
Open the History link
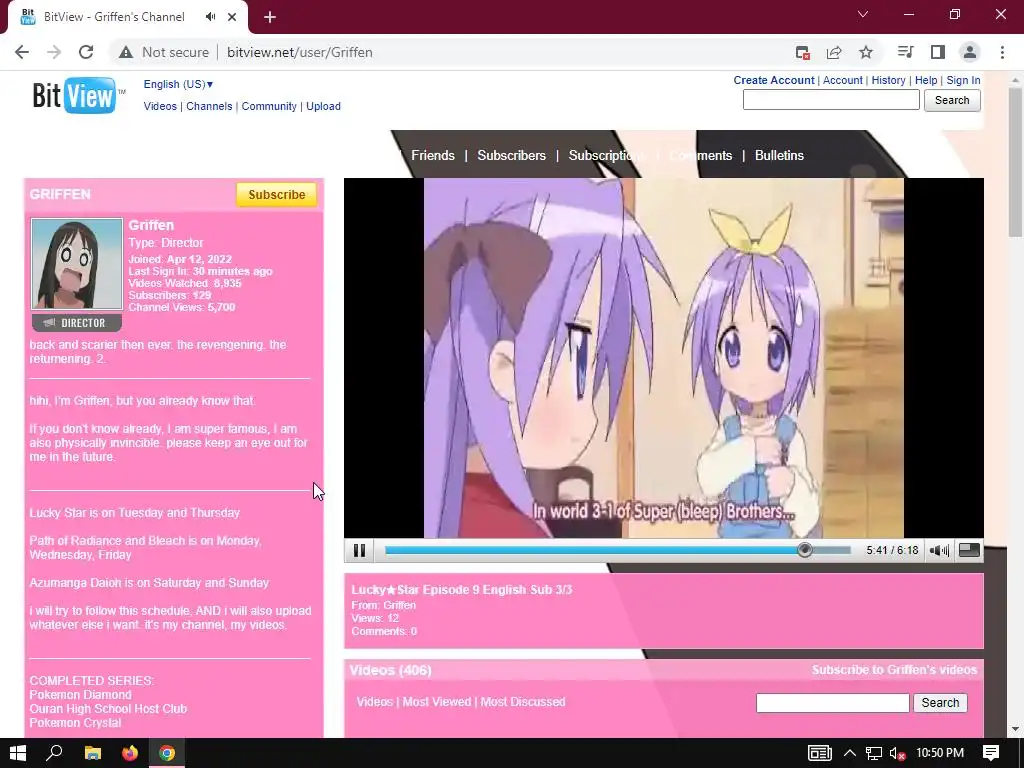tap(888, 80)
